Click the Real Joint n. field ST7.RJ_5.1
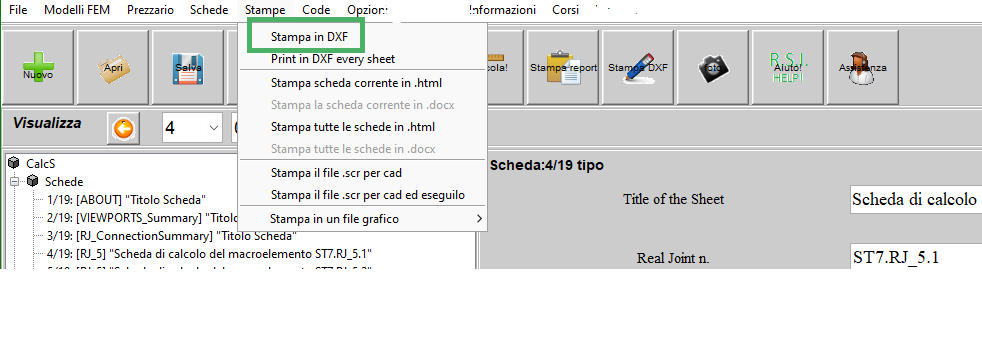 (x=916, y=258)
